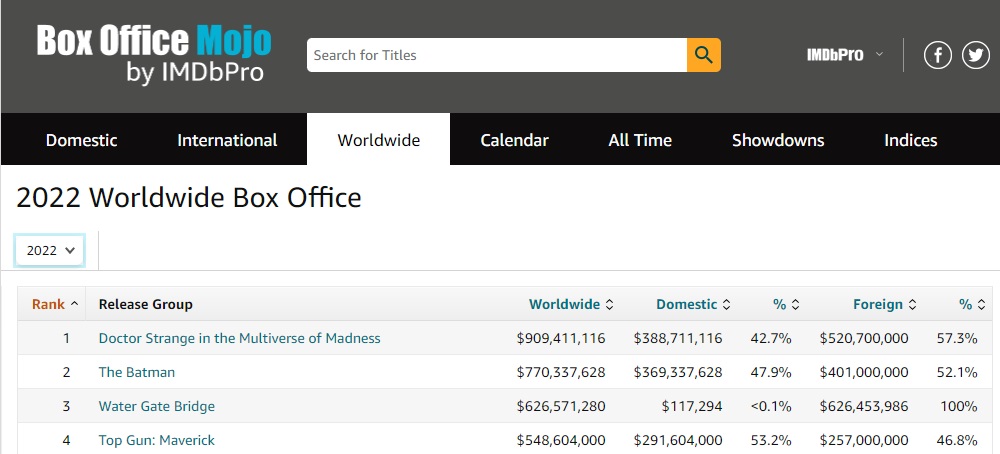Open the 2022 year dropdown
1000x454 pixels.
pos(50,251)
